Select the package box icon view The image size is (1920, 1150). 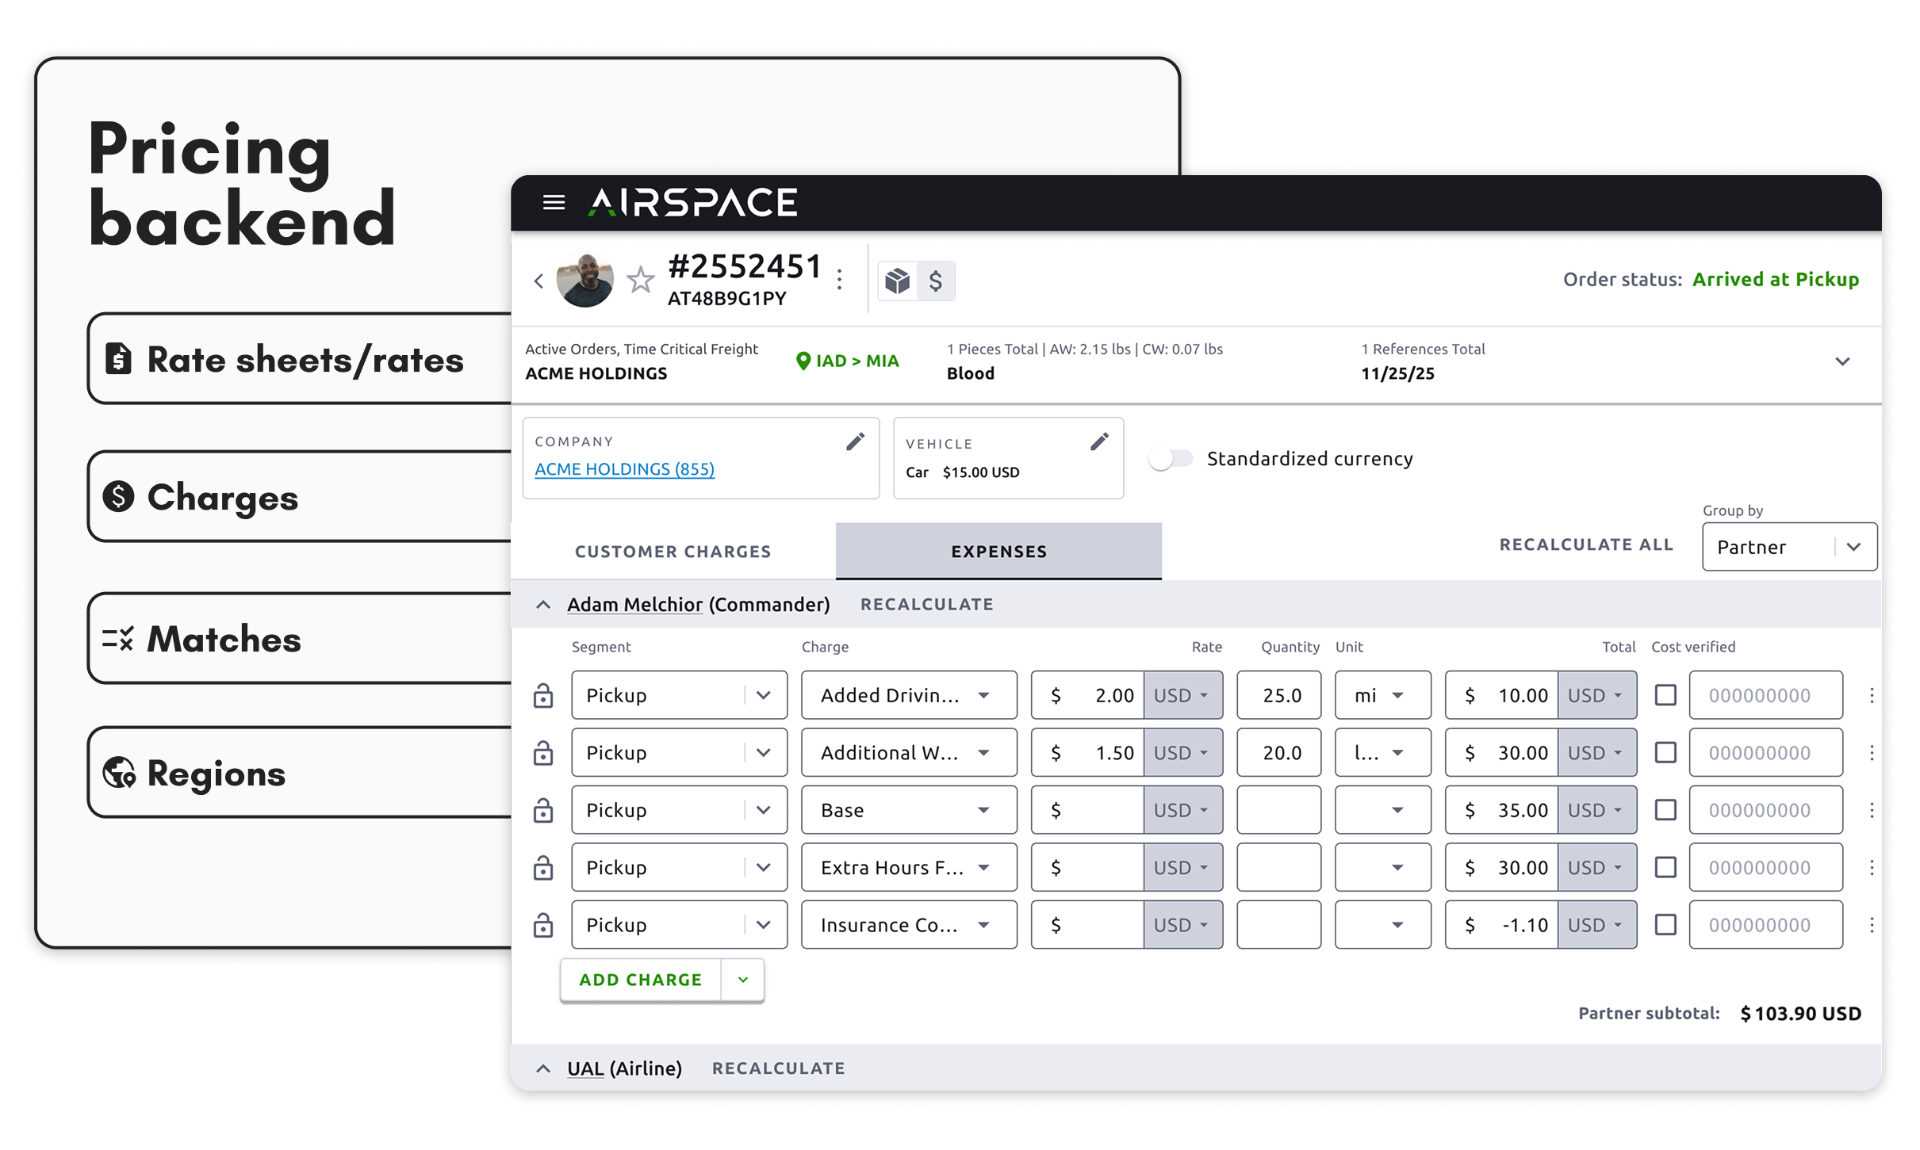tap(897, 281)
